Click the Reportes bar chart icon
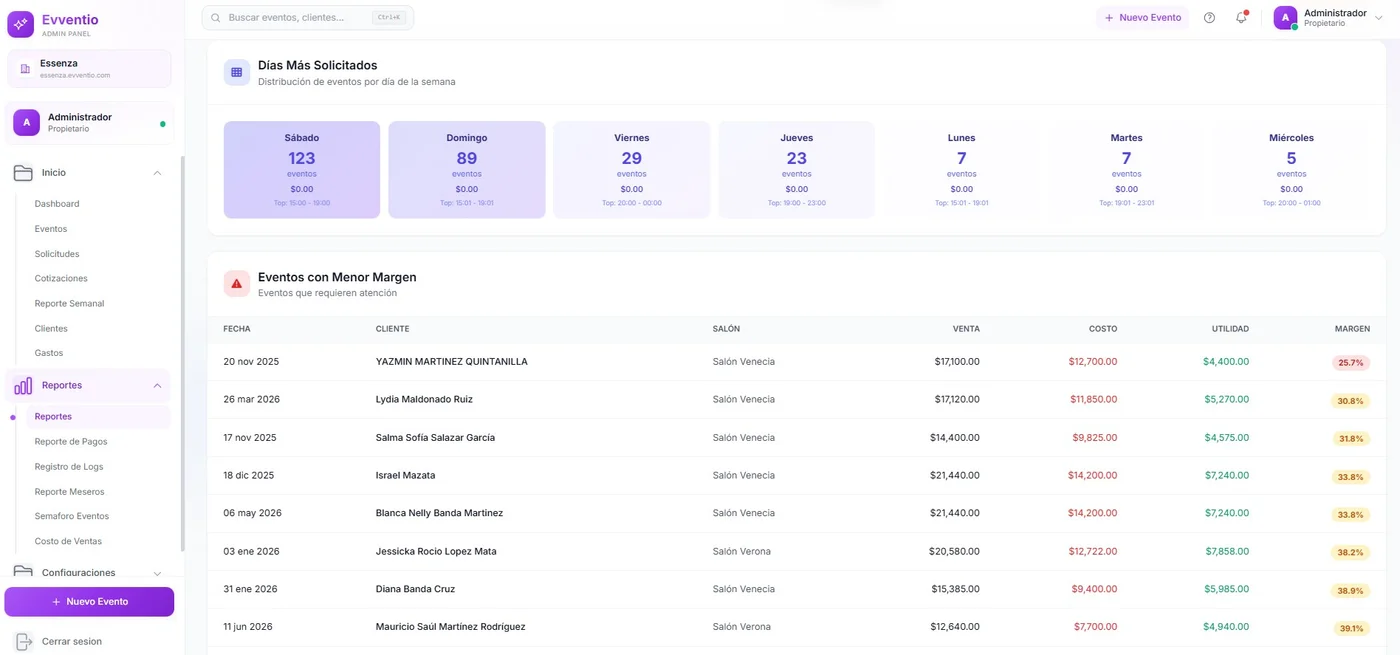Viewport: 1400px width, 655px height. [23, 386]
